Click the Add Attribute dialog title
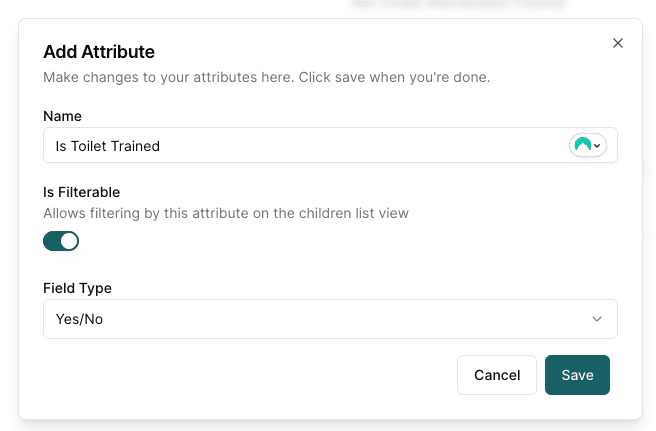 [x=99, y=52]
